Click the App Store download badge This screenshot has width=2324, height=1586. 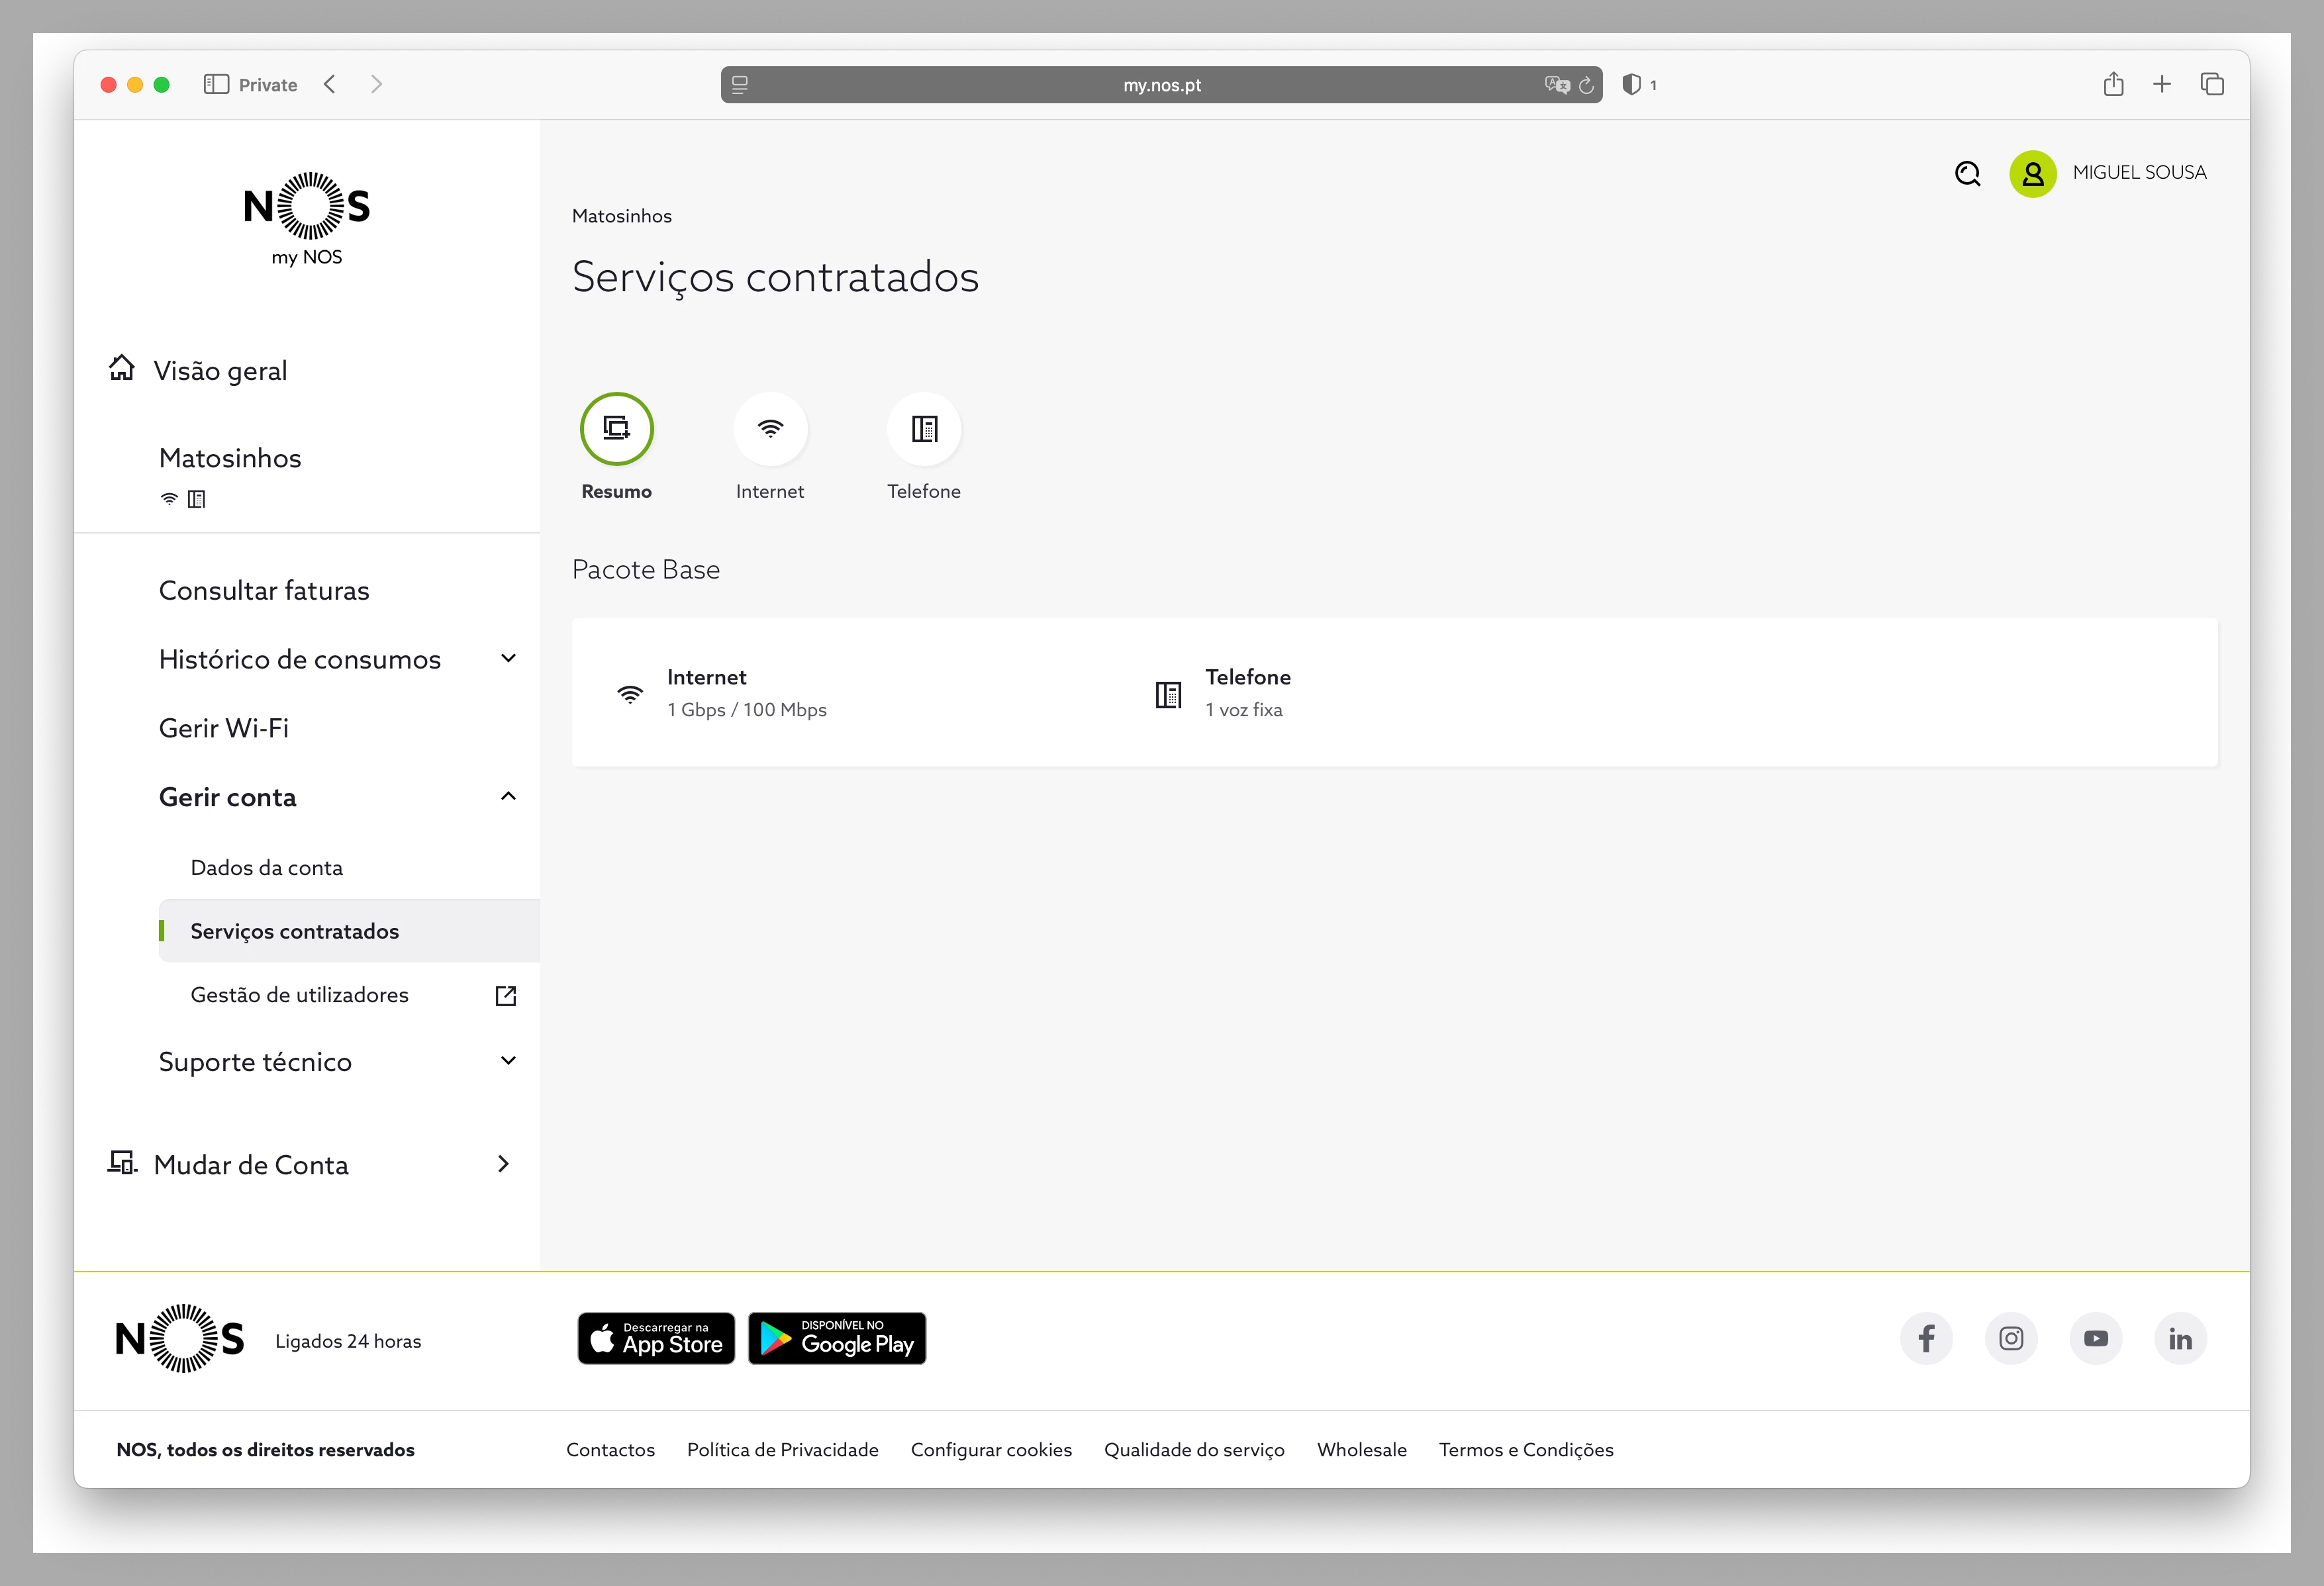click(656, 1338)
